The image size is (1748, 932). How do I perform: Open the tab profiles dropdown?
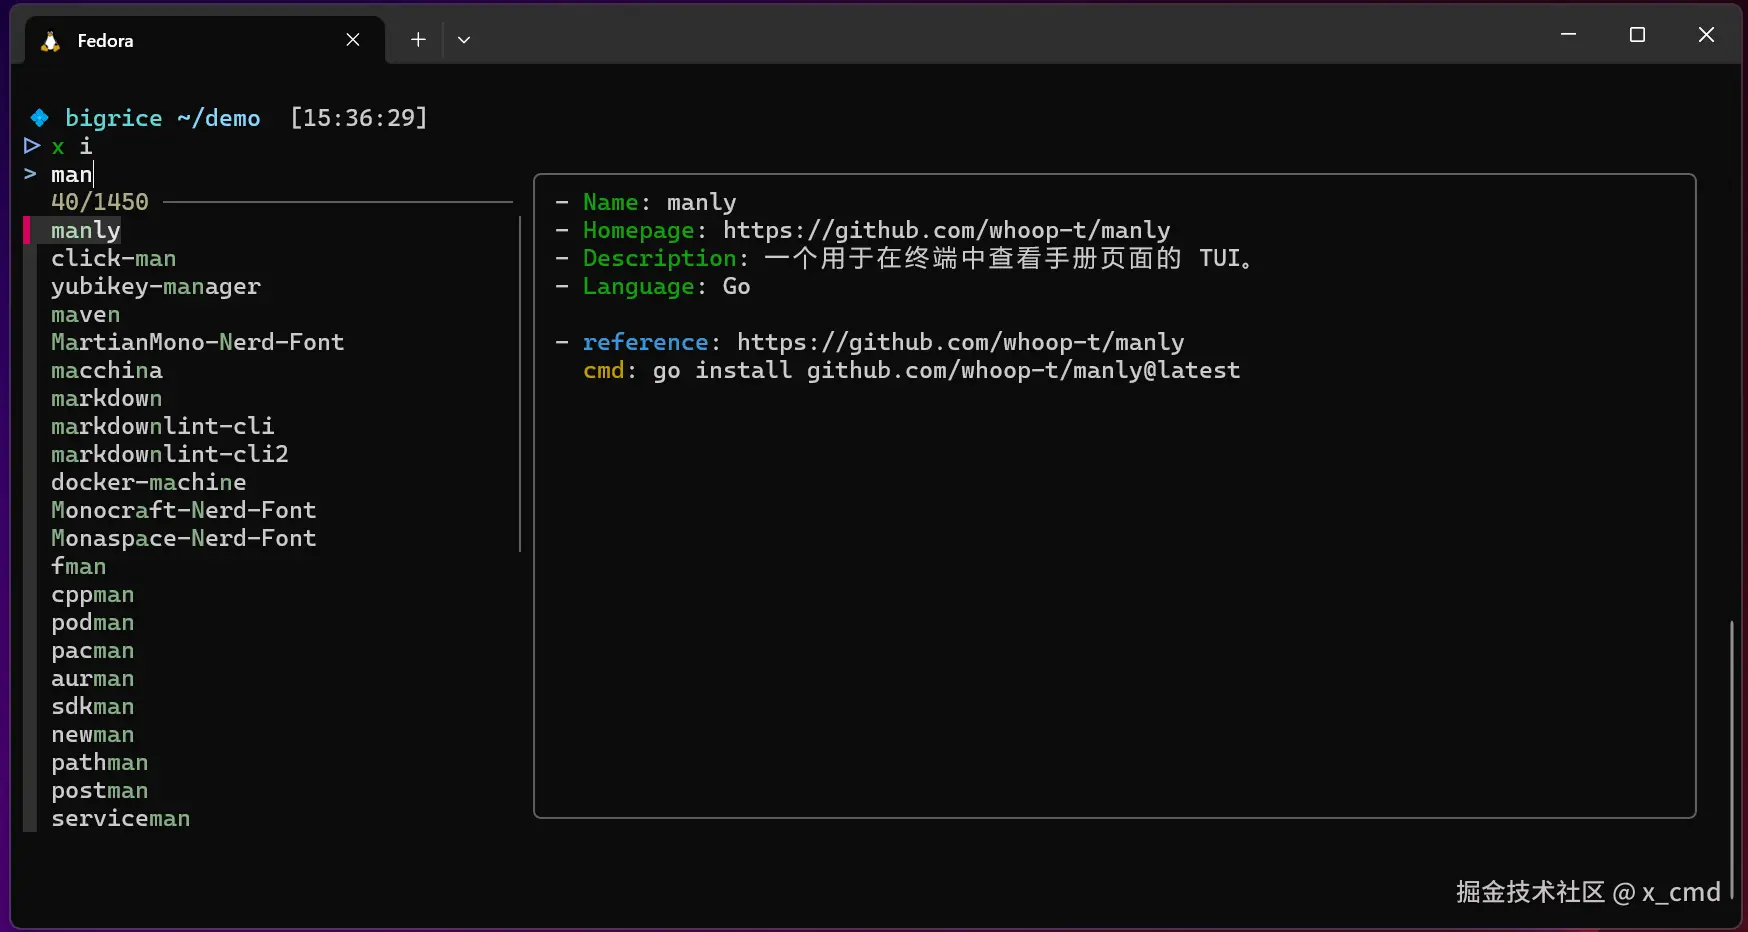coord(464,40)
